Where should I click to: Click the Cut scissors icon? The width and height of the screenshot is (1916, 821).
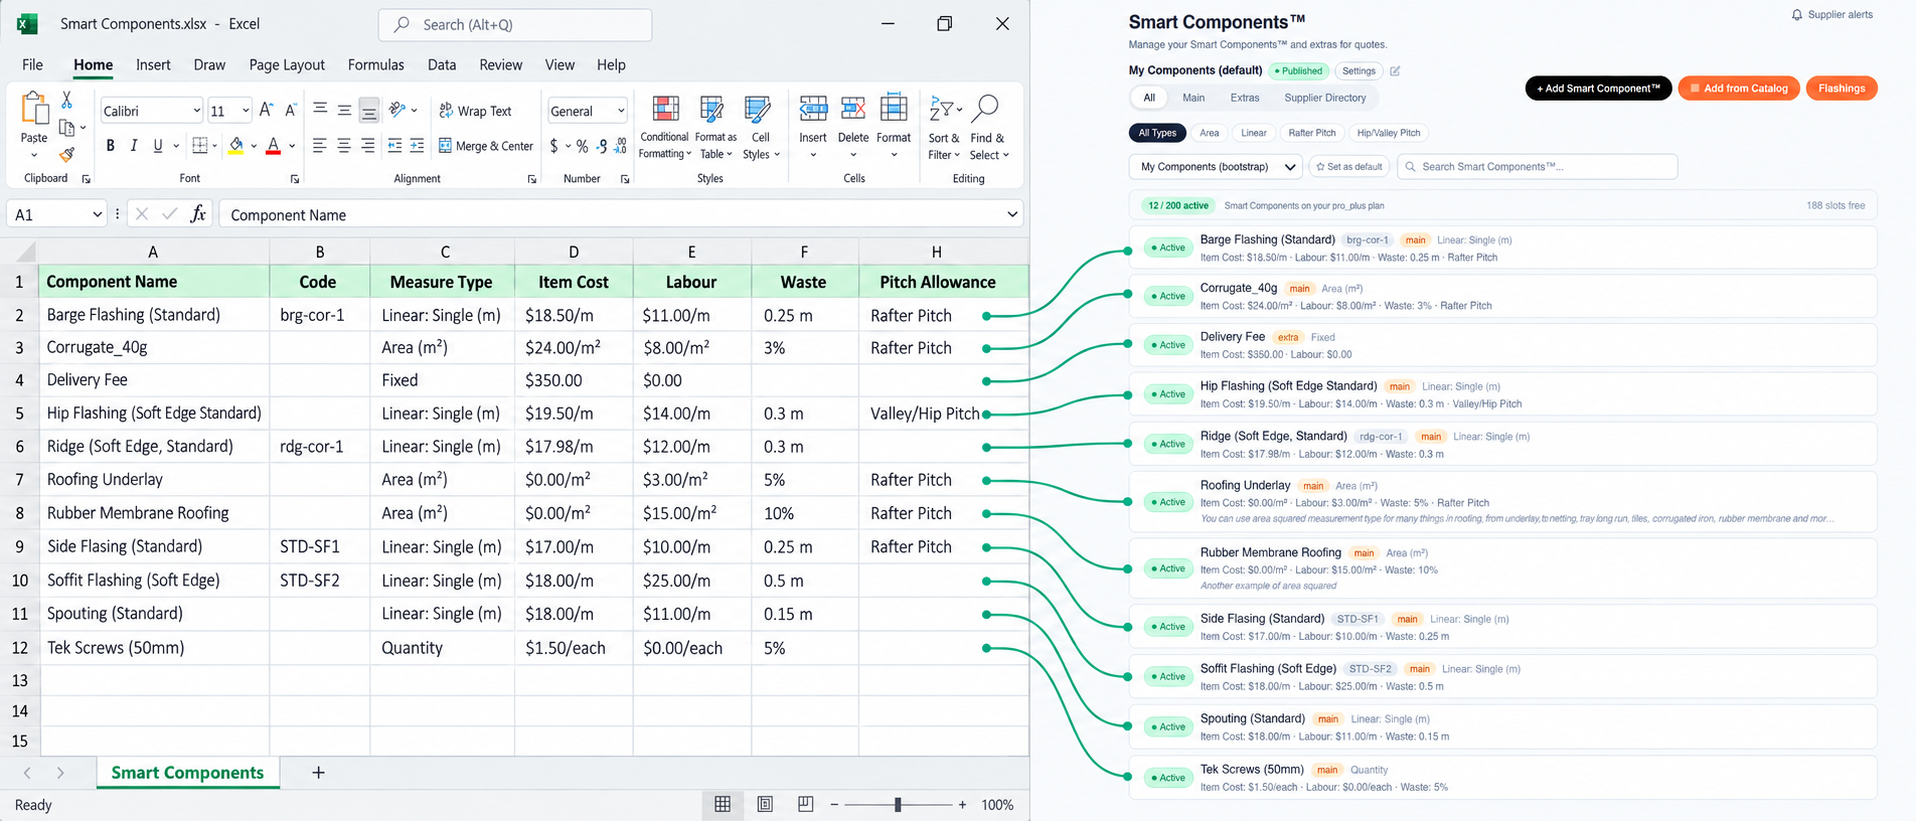pos(67,100)
